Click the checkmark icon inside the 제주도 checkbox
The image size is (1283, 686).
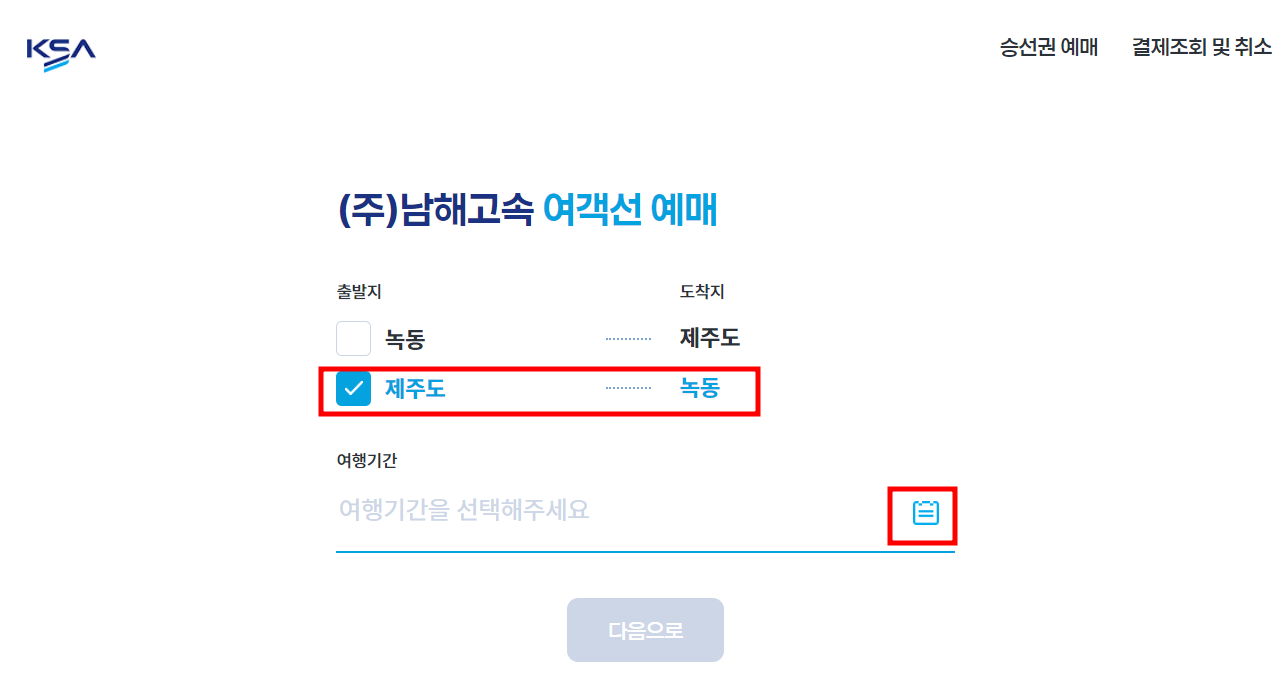(353, 390)
